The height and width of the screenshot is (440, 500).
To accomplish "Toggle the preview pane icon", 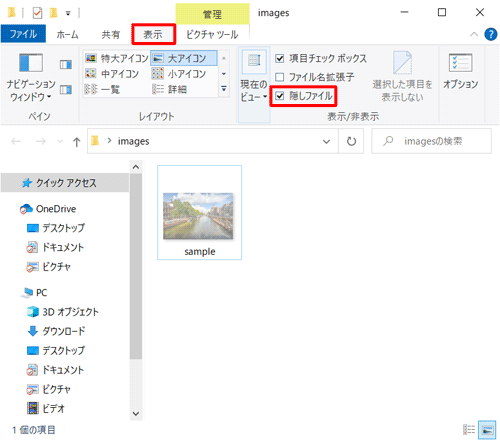I will (x=66, y=64).
